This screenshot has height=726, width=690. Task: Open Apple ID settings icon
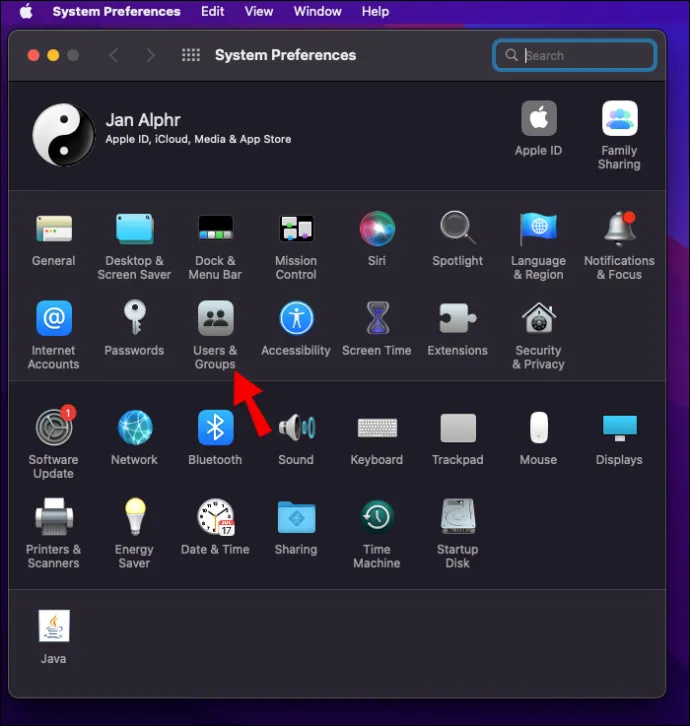pyautogui.click(x=539, y=118)
